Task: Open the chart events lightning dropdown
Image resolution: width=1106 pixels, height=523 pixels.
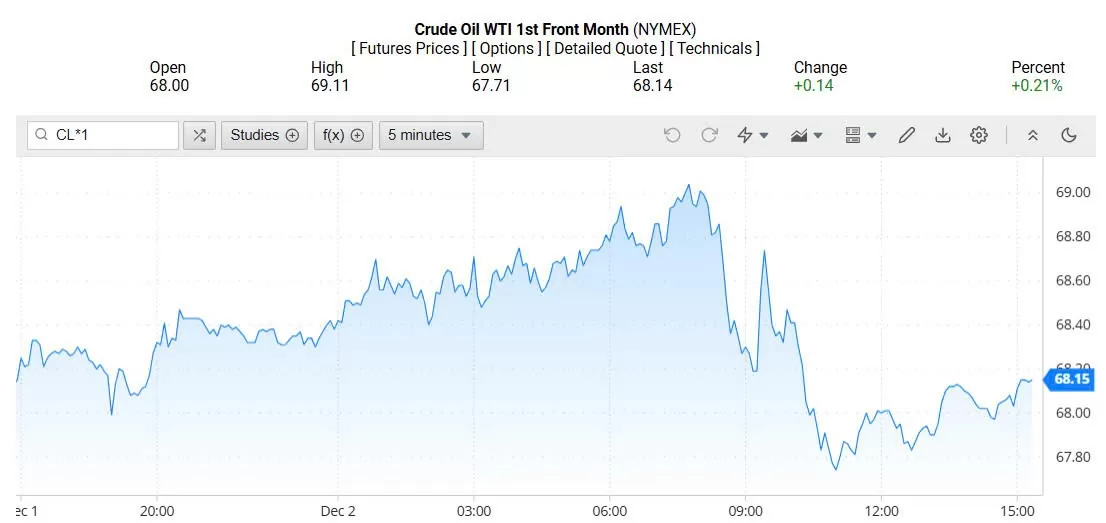Action: (752, 135)
